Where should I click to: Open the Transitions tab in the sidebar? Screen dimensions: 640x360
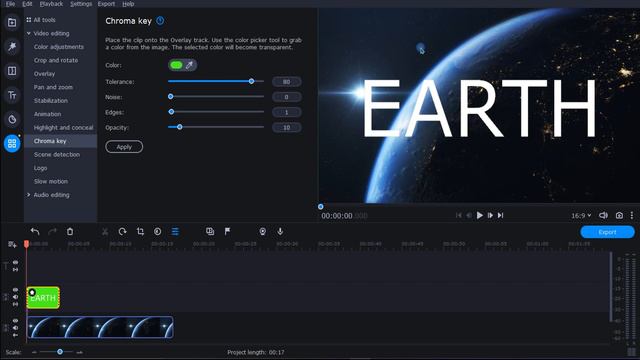[12, 71]
